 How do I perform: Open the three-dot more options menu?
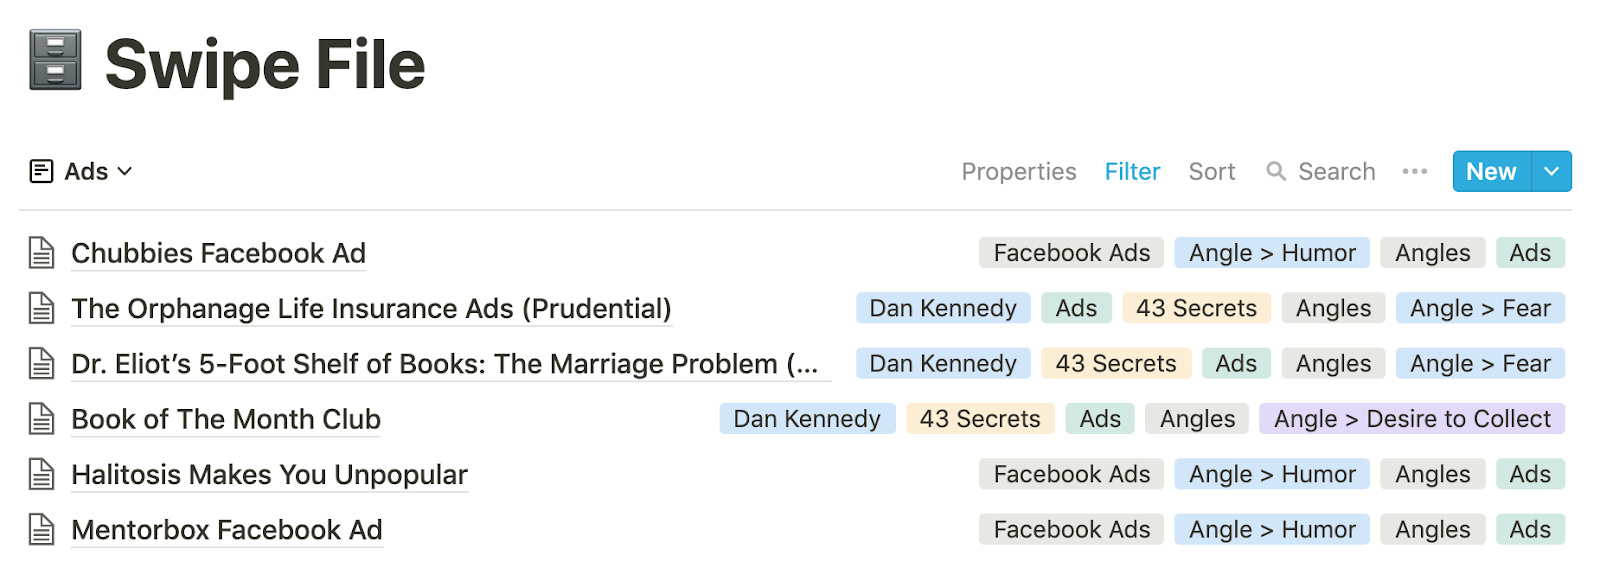(1415, 172)
